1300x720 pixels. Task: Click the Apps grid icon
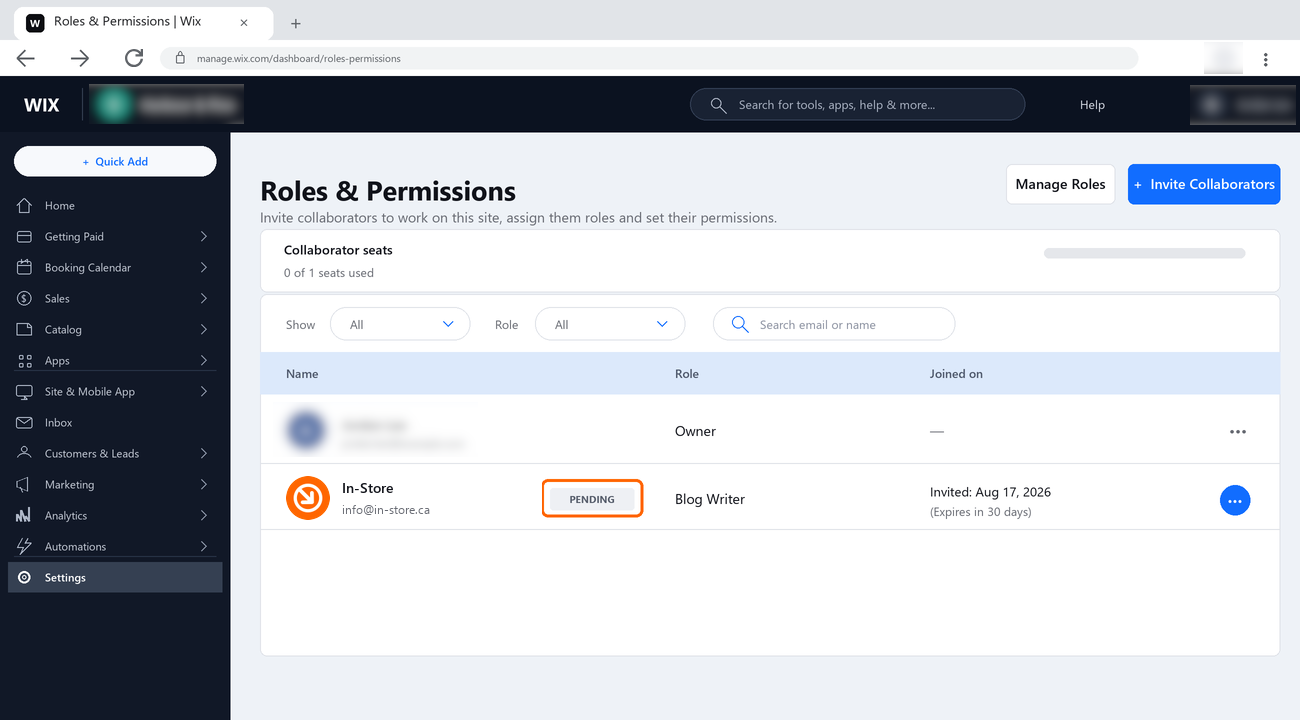pos(25,361)
